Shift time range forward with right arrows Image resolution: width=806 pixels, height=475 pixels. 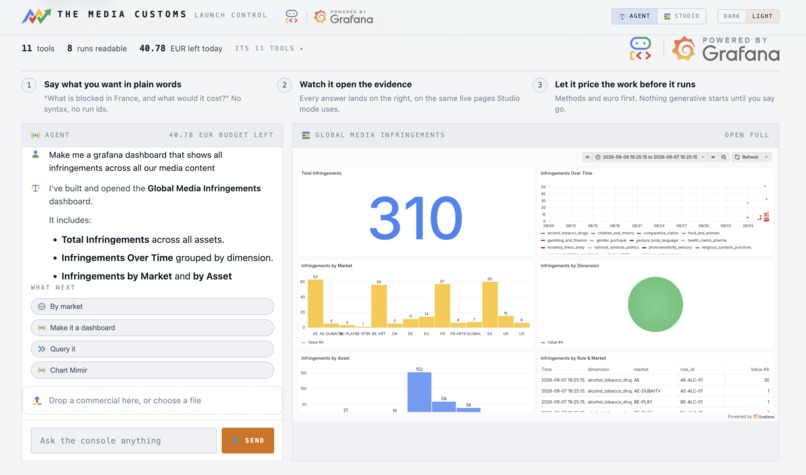coord(713,157)
